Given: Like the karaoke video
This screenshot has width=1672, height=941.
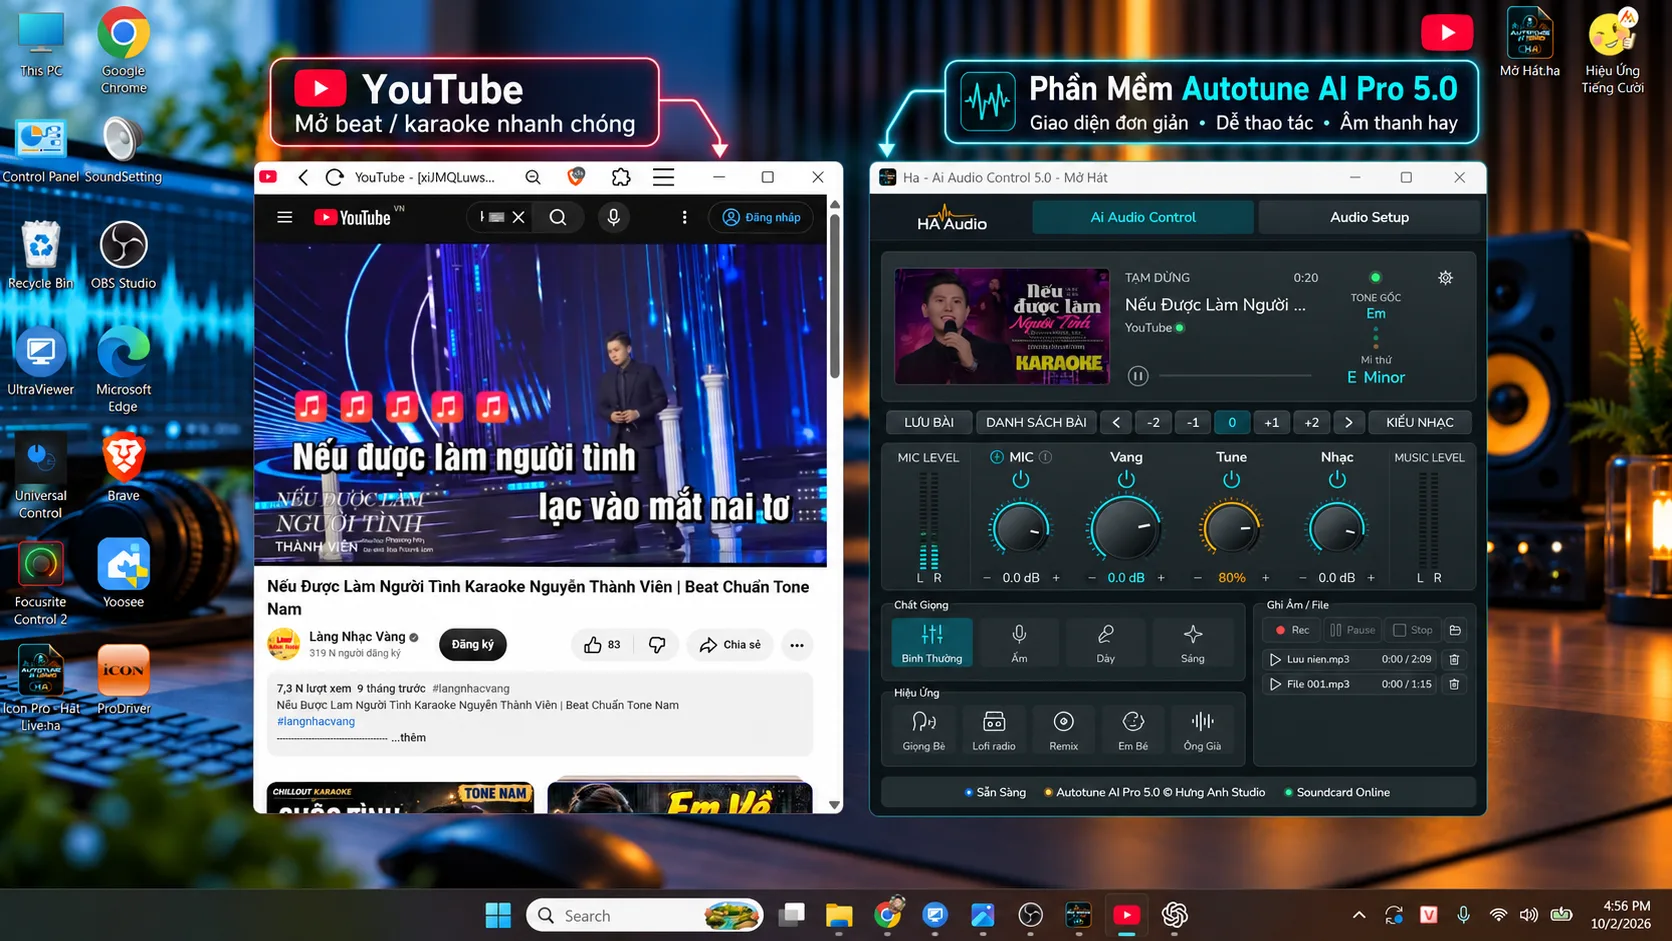Looking at the screenshot, I should [602, 645].
